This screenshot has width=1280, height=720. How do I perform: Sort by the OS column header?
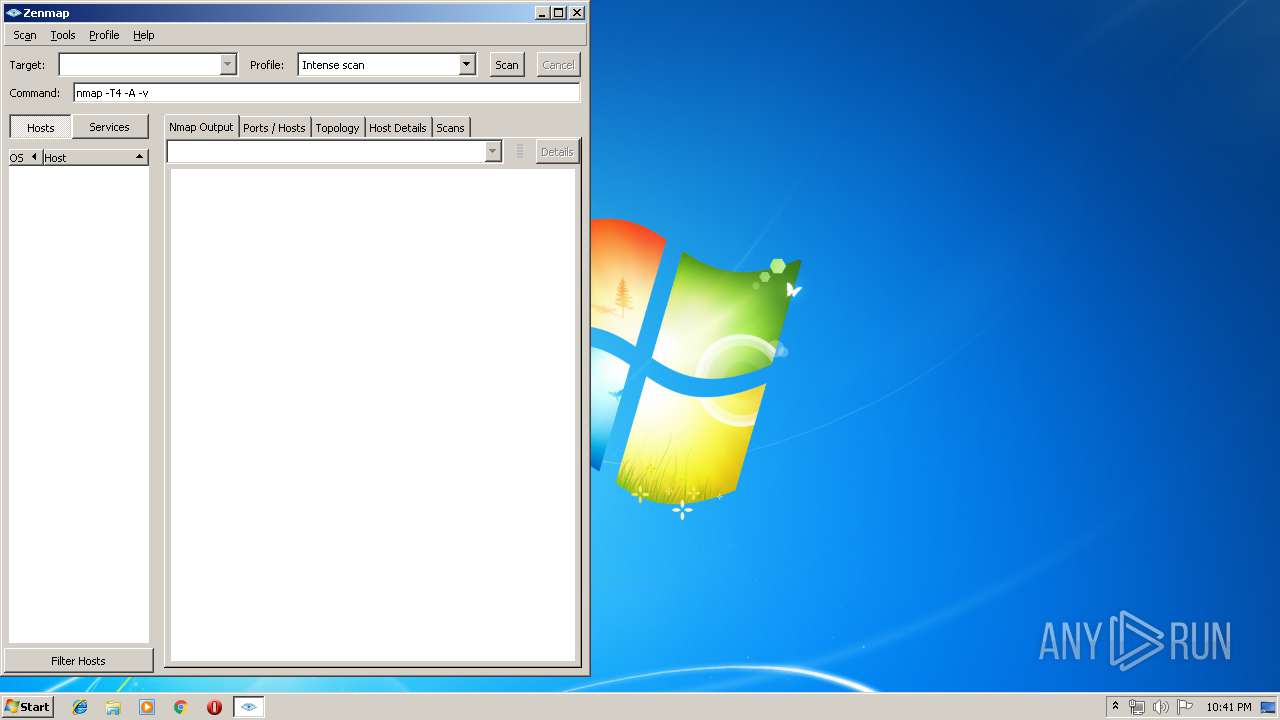click(25, 157)
